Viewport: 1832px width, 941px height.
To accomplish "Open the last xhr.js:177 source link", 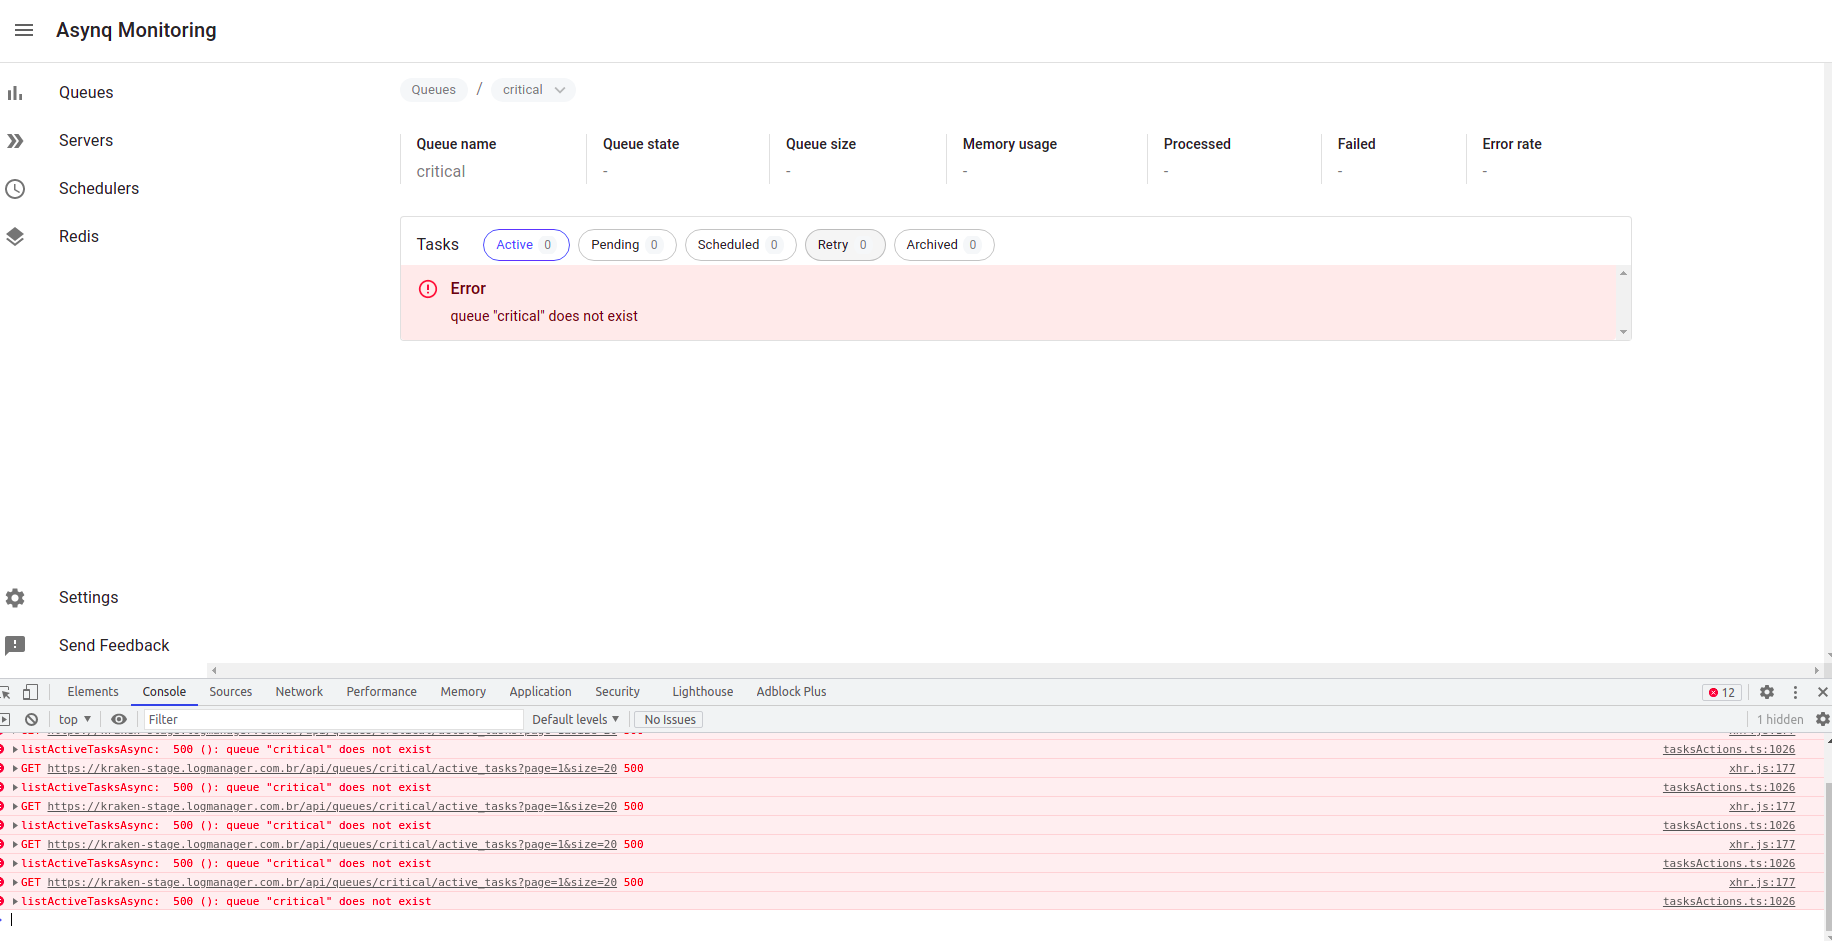I will pos(1762,883).
